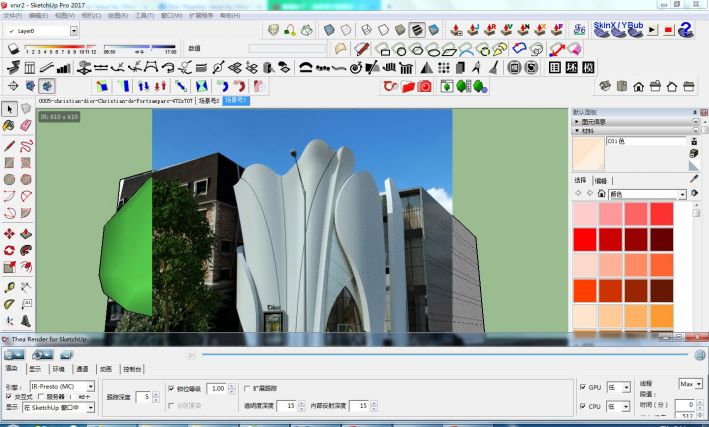
Task: Switch to the Thea 显示 tab
Action: (35, 369)
